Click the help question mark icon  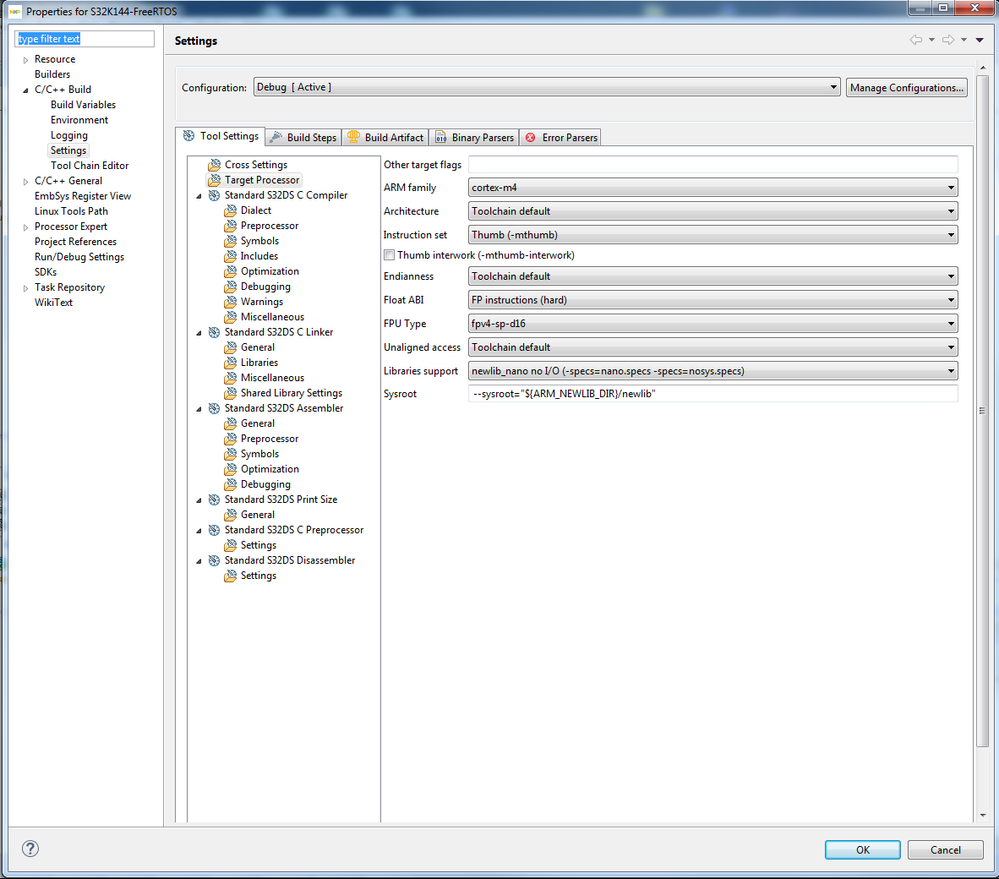click(x=30, y=848)
